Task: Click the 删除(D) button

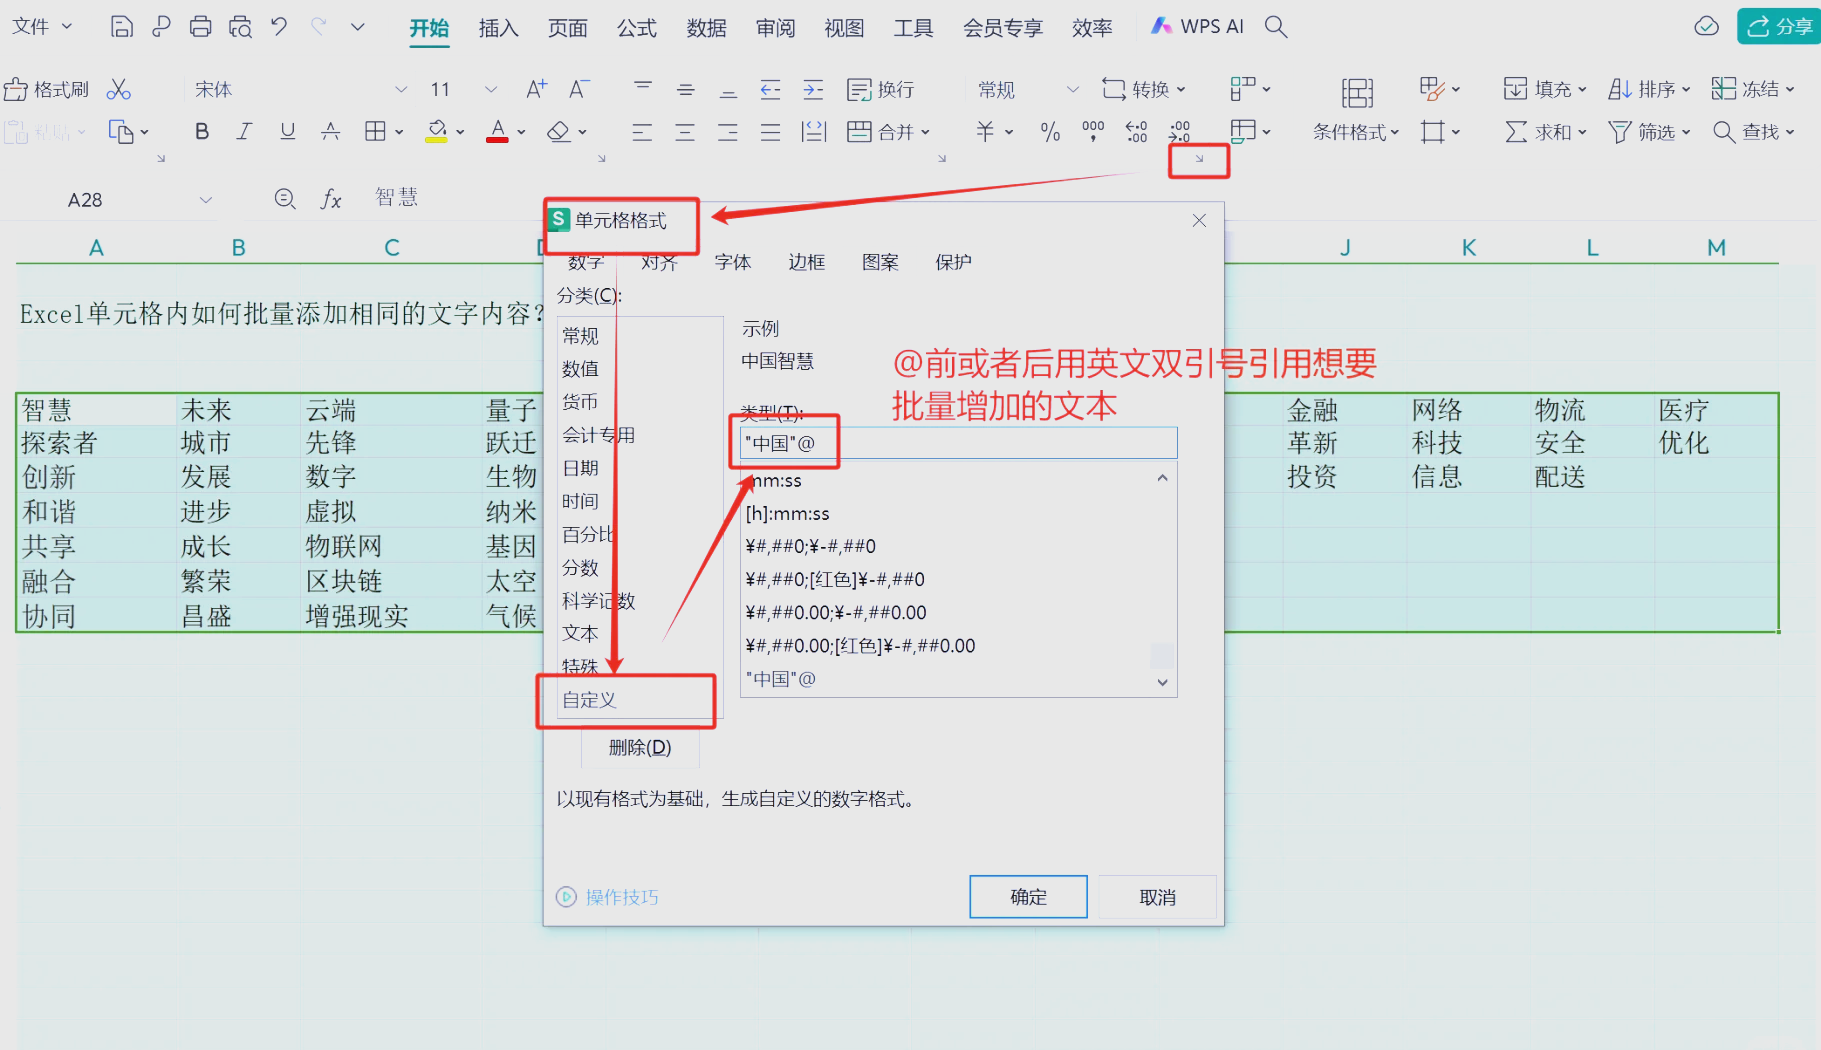Action: pos(640,747)
